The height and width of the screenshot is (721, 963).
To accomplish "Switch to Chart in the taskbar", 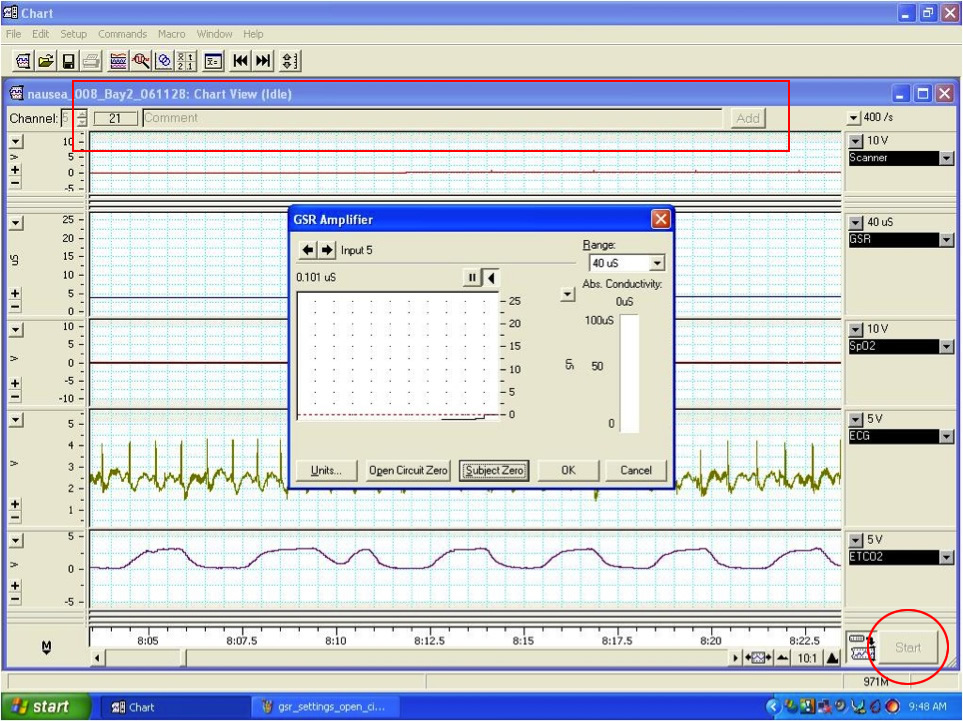I will pyautogui.click(x=173, y=707).
